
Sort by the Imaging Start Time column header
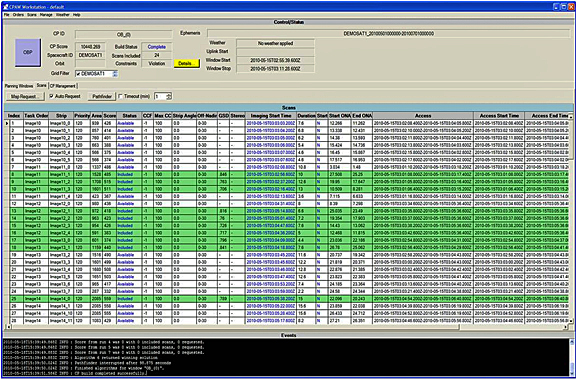[271, 116]
